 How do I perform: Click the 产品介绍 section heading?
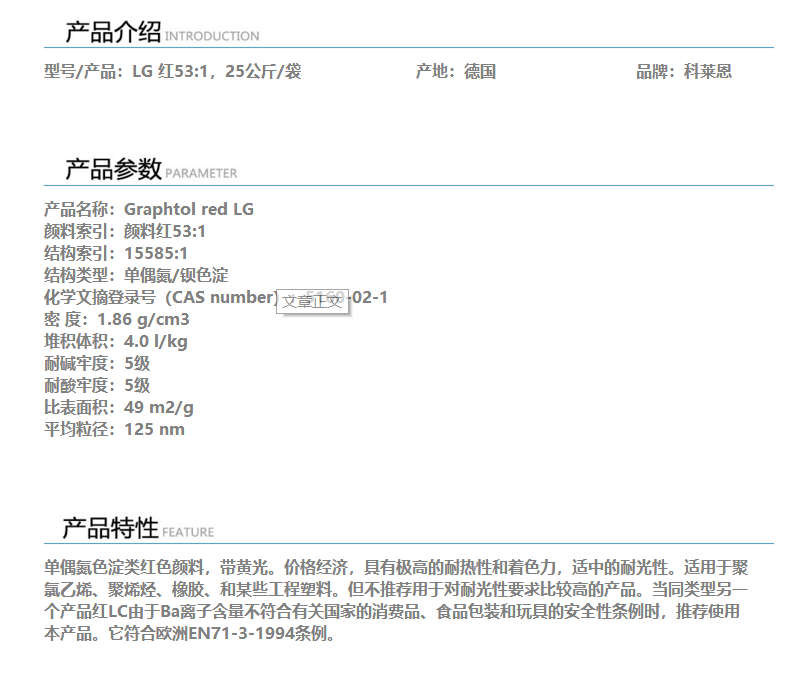pyautogui.click(x=112, y=32)
